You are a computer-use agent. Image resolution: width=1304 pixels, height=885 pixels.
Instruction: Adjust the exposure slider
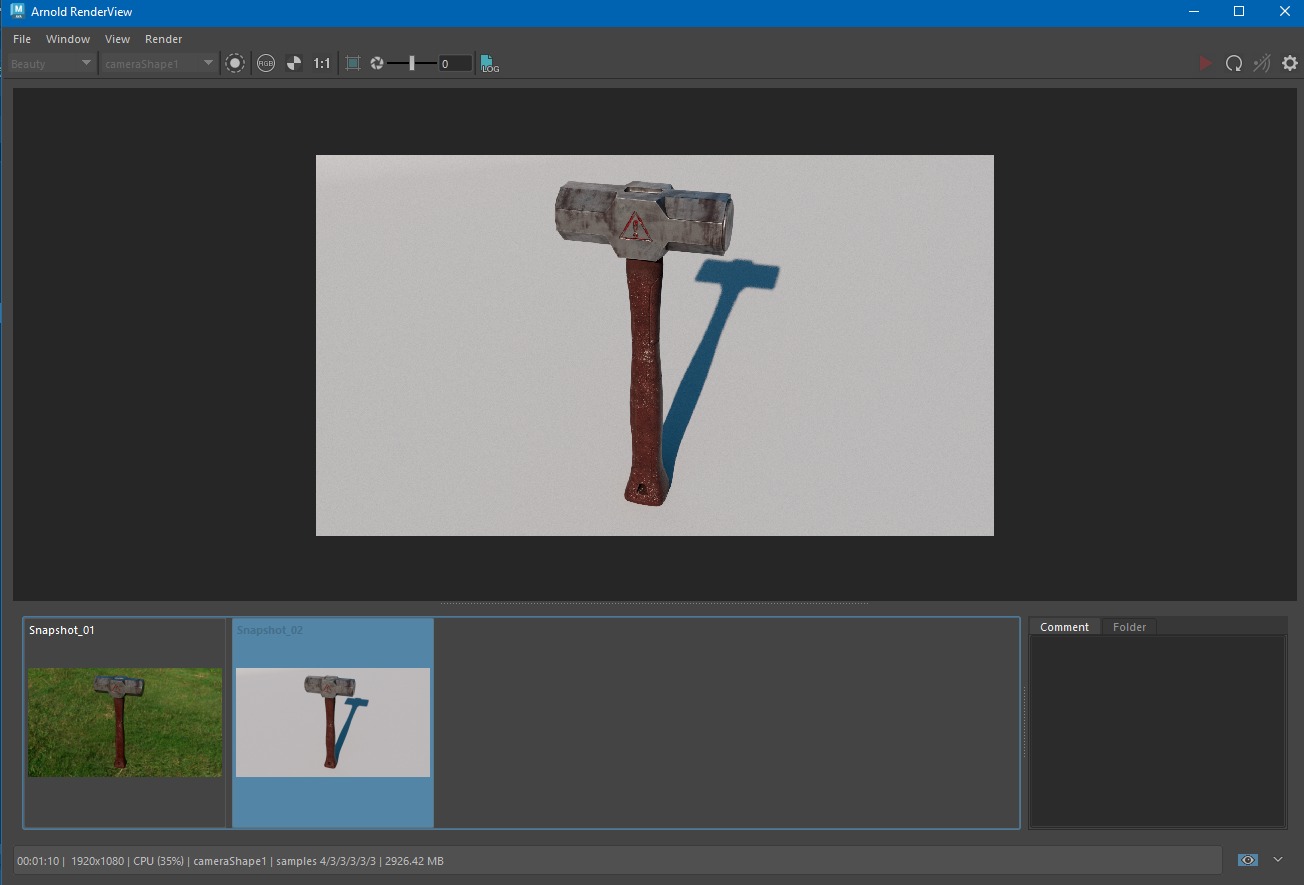click(412, 62)
